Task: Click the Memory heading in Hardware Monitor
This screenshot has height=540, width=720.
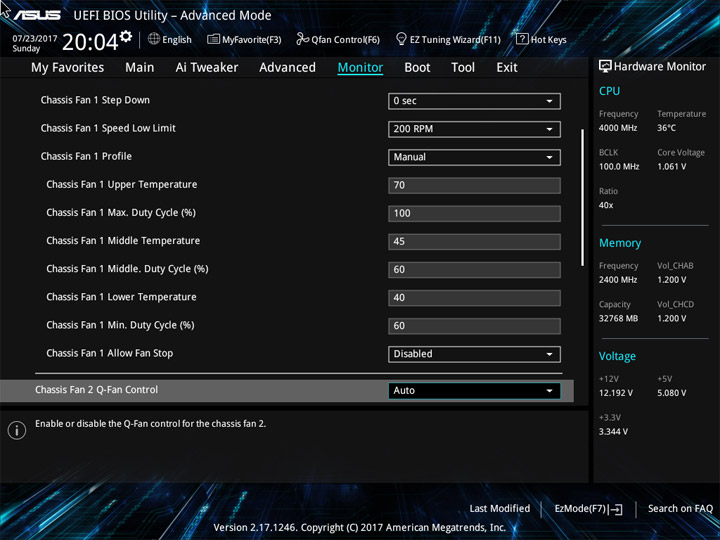Action: (620, 243)
